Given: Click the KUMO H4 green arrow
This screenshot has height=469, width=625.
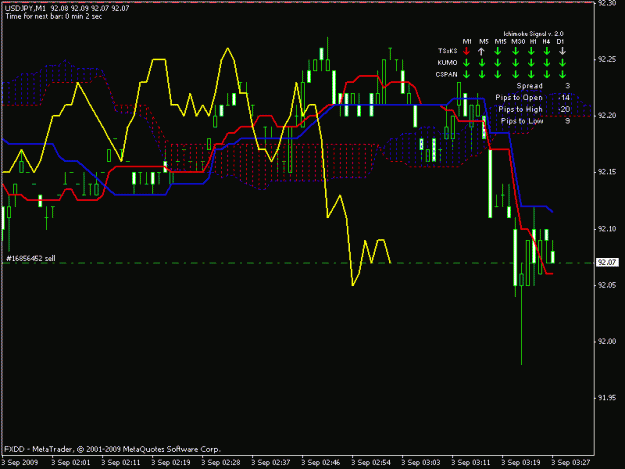Looking at the screenshot, I should pyautogui.click(x=547, y=63).
